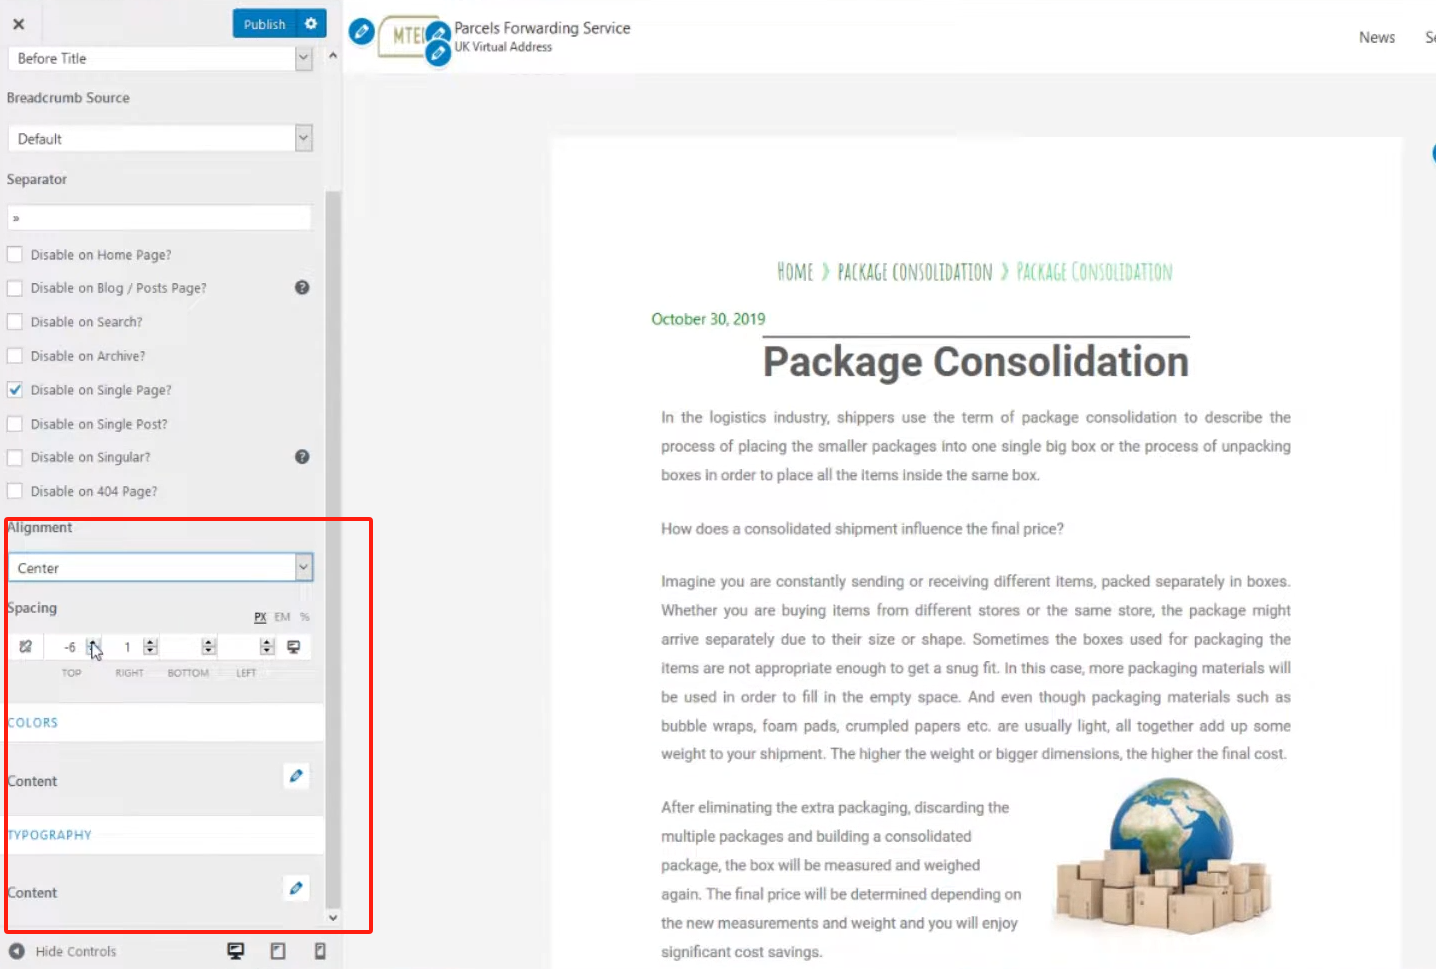The image size is (1436, 969).
Task: Open the Alignment dropdown set to Center
Action: pyautogui.click(x=160, y=568)
